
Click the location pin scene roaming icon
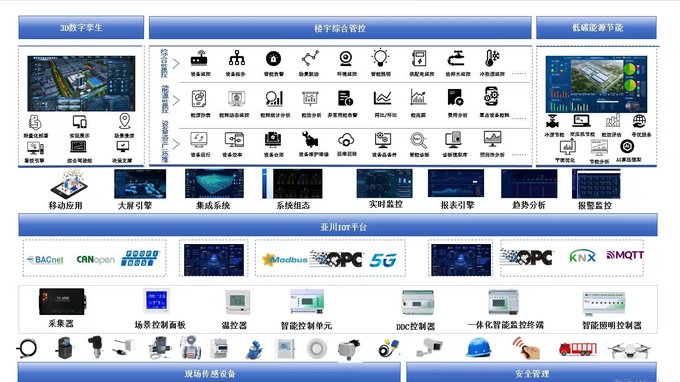coord(124,121)
